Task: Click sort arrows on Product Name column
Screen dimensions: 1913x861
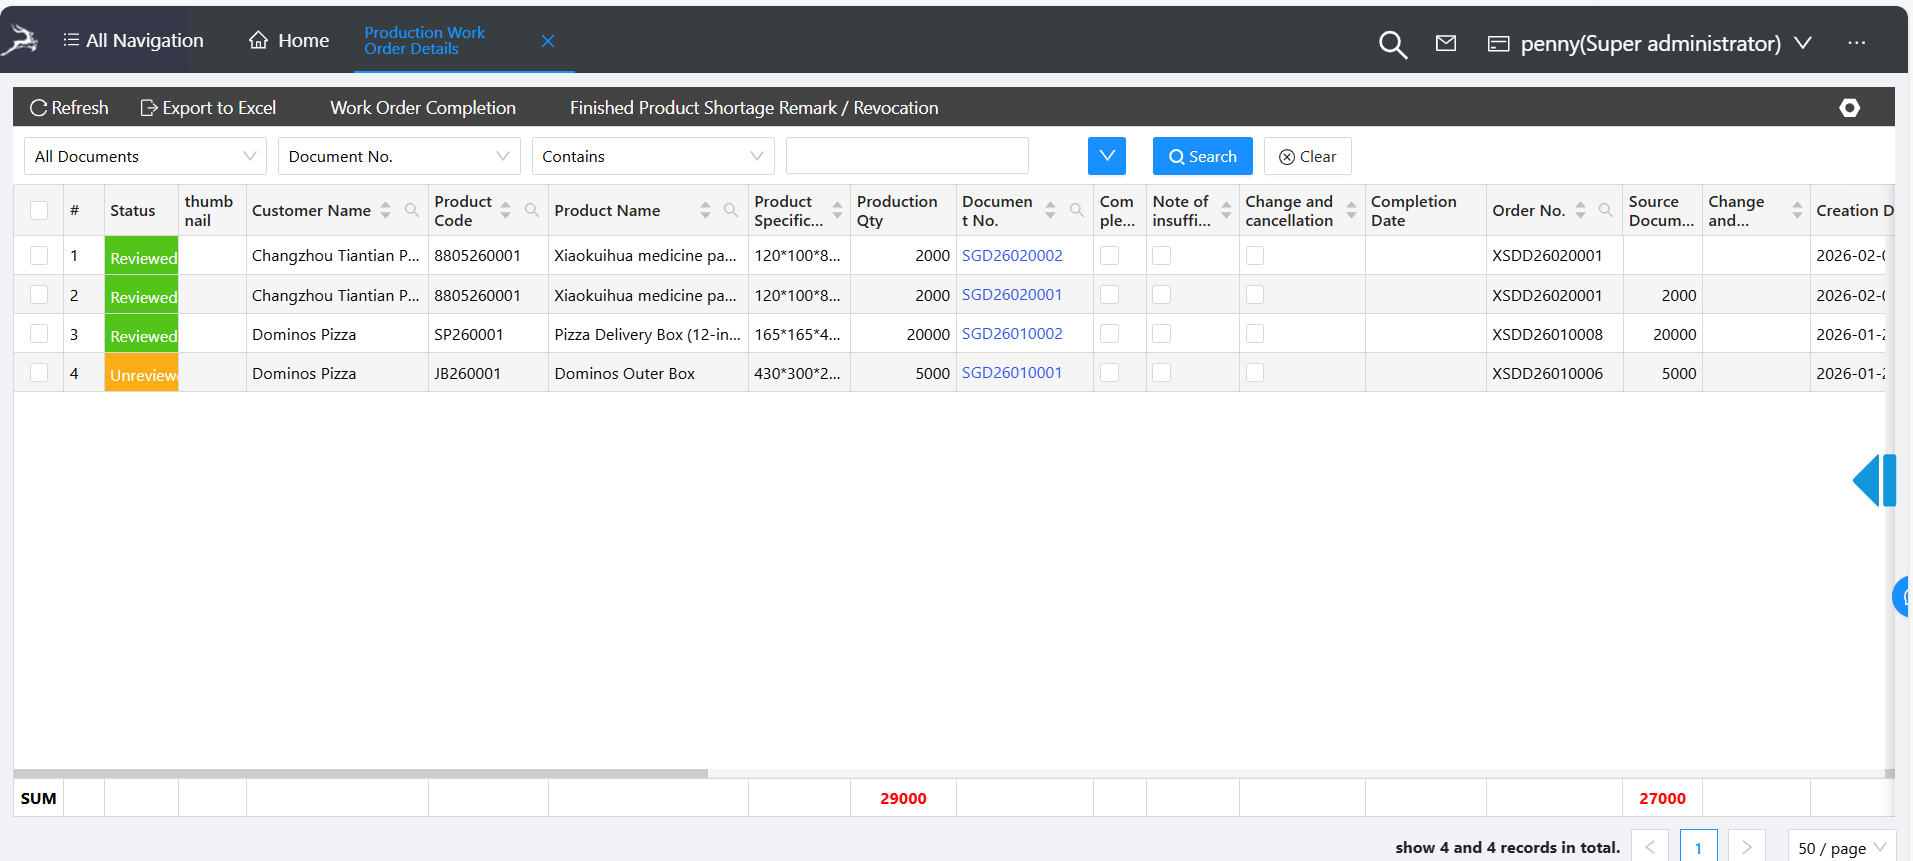Action: tap(705, 210)
